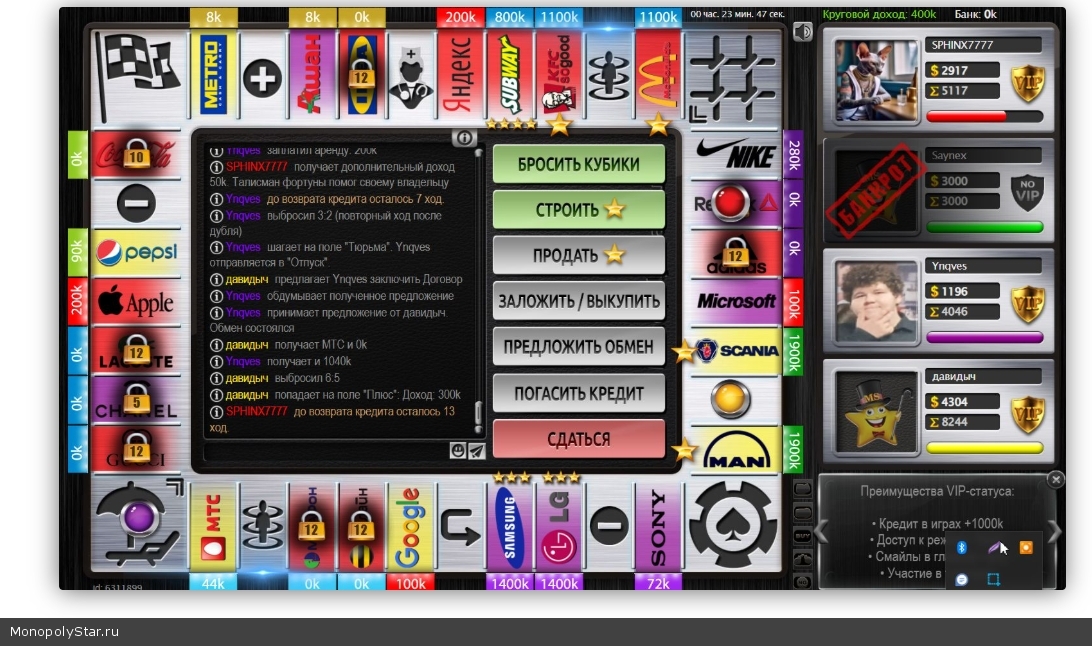Select the Samsung property cell
1092x646 pixels.
(x=510, y=527)
